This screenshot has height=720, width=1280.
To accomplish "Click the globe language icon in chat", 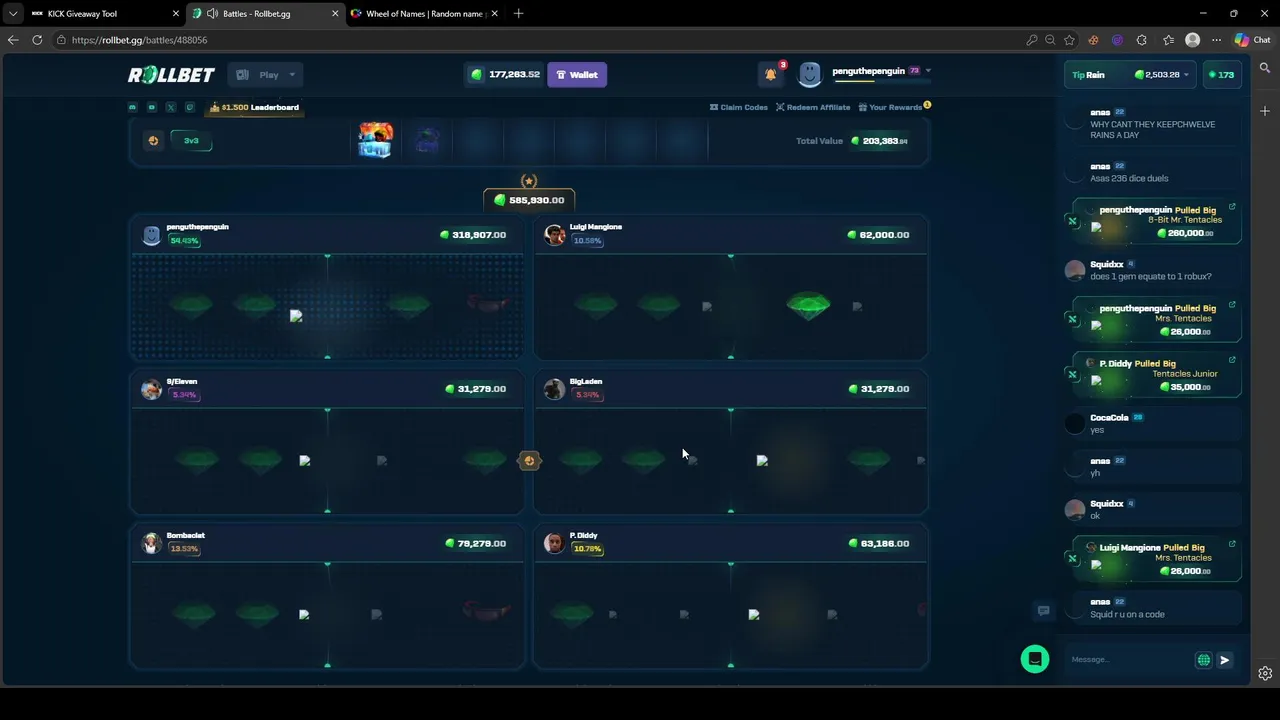I will 1204,660.
